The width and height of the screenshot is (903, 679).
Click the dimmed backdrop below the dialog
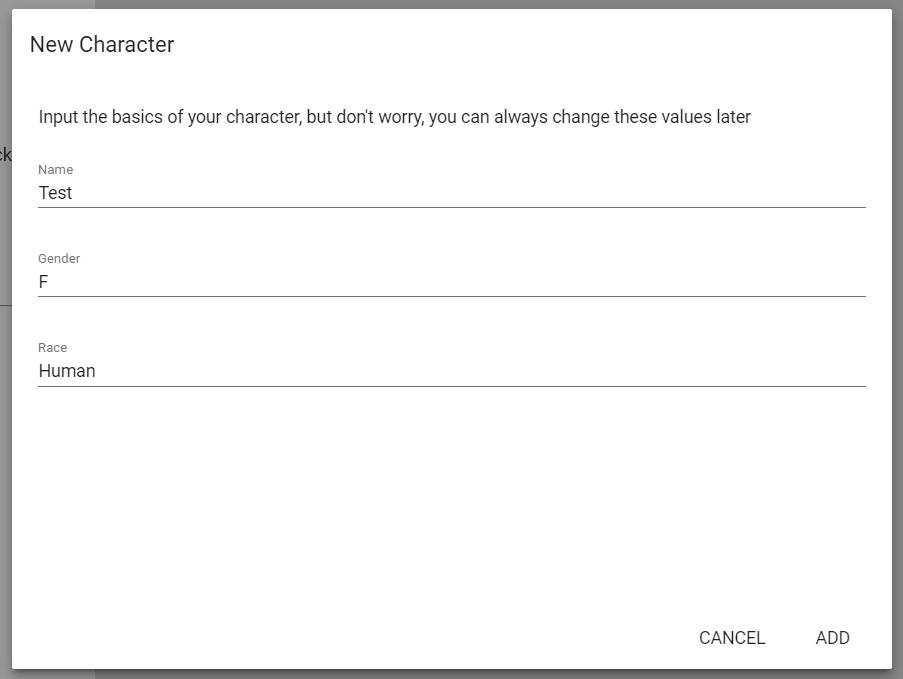coord(450,674)
